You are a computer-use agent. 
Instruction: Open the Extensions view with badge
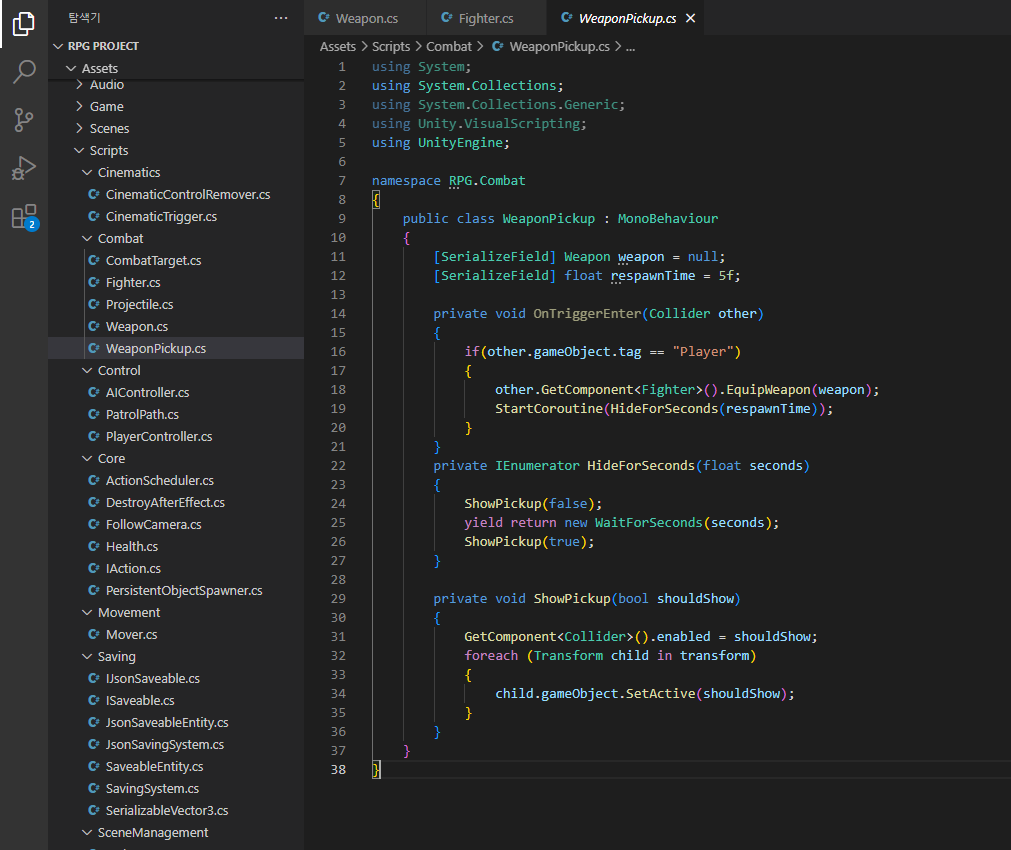[24, 217]
